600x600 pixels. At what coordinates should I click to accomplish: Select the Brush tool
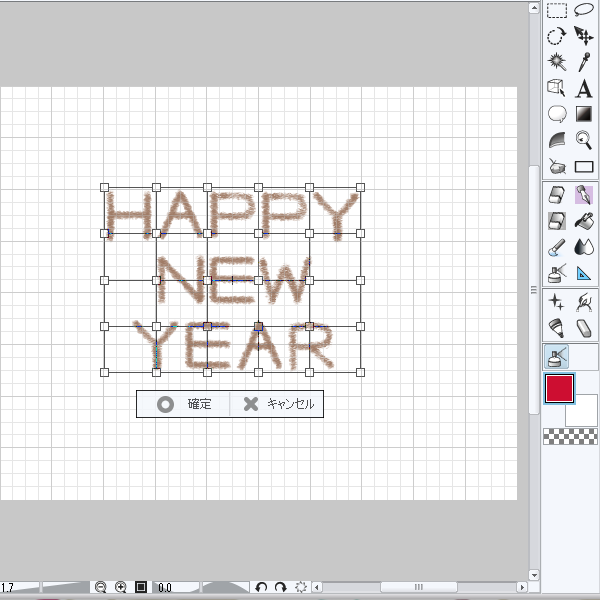click(556, 247)
